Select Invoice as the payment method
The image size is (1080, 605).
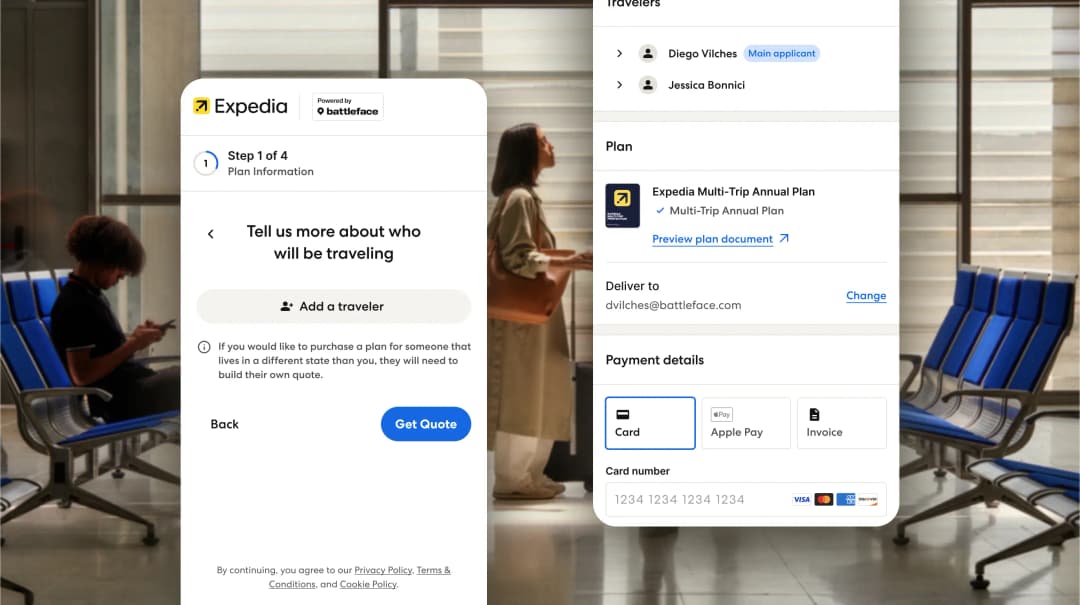pos(841,422)
